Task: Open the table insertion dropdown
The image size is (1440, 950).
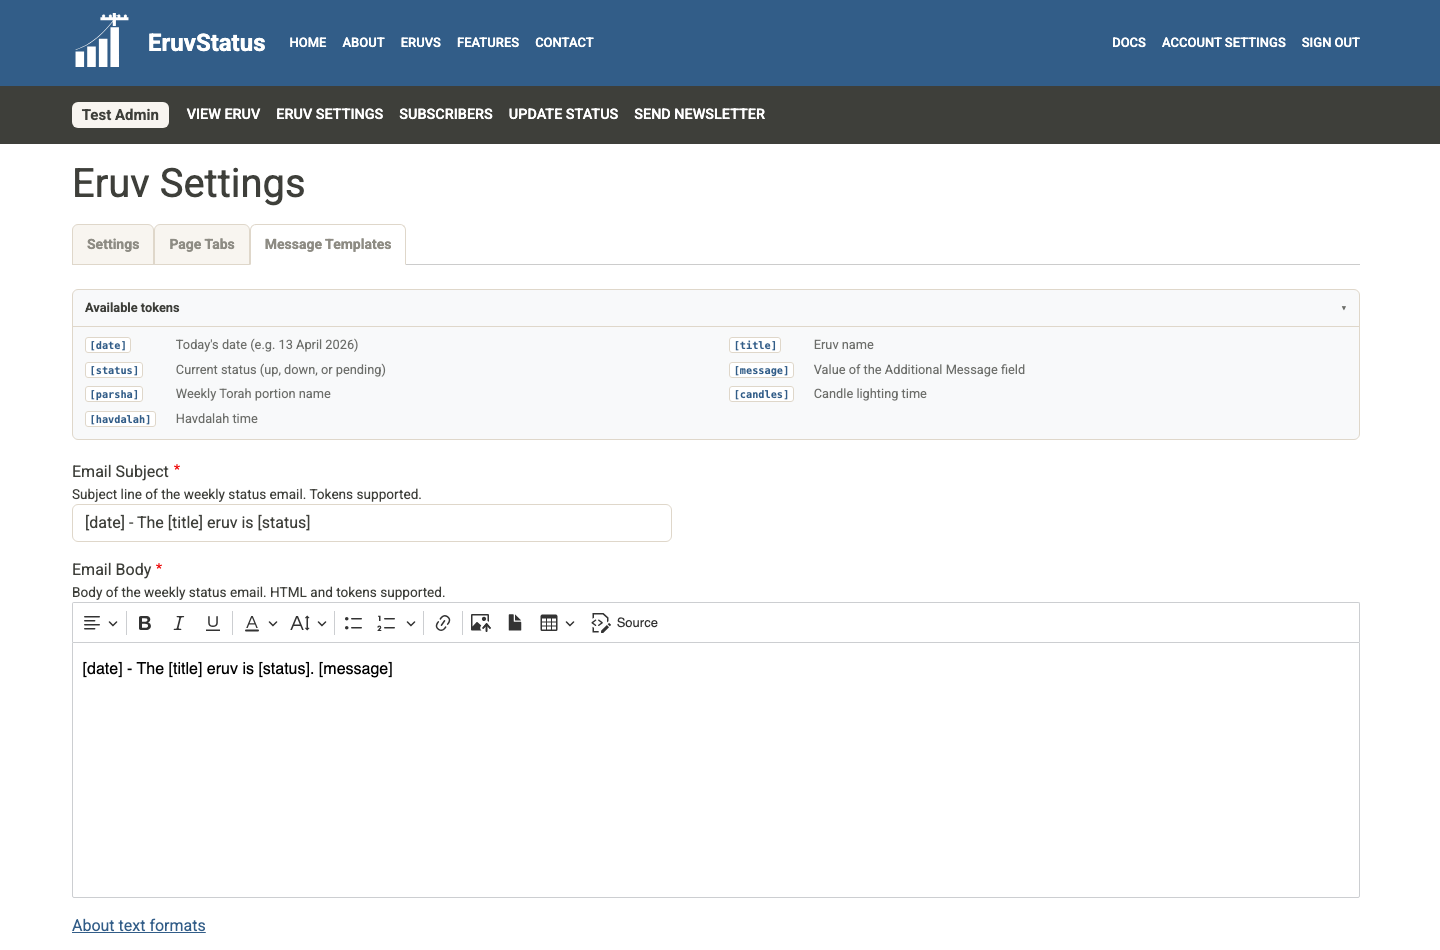Action: 570,622
